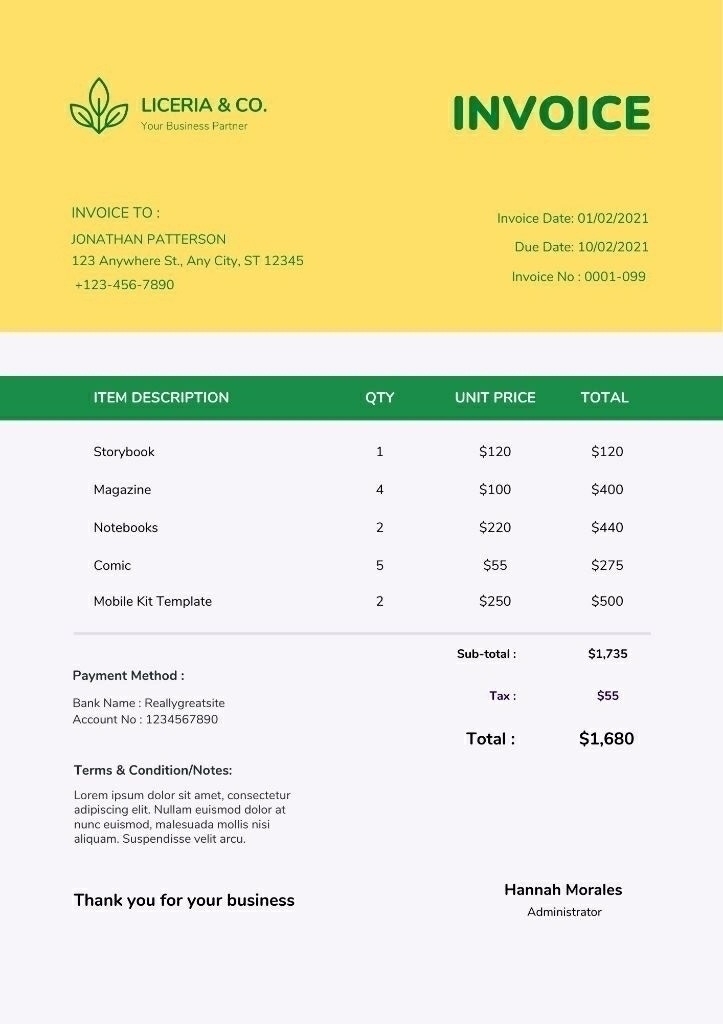
Task: Click the Liceria & Co. leaf logo
Action: 98,106
